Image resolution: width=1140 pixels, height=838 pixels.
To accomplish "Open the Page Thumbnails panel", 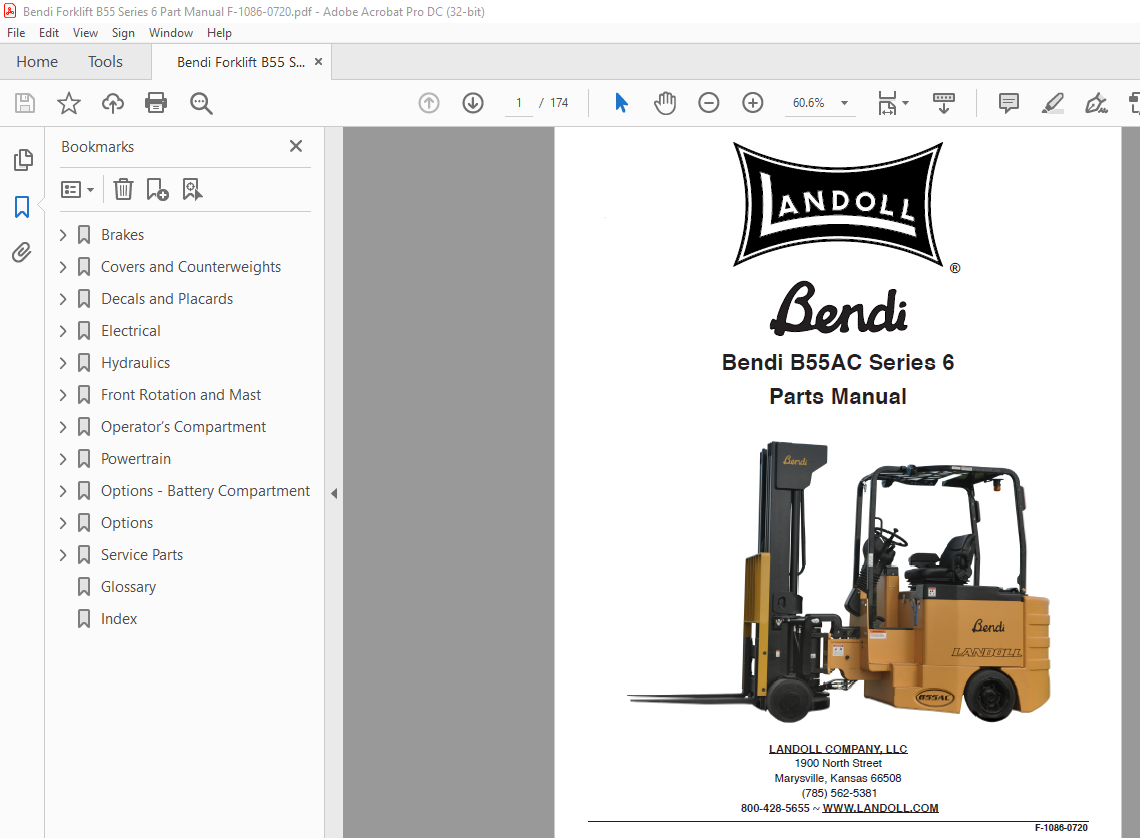I will pyautogui.click(x=23, y=160).
